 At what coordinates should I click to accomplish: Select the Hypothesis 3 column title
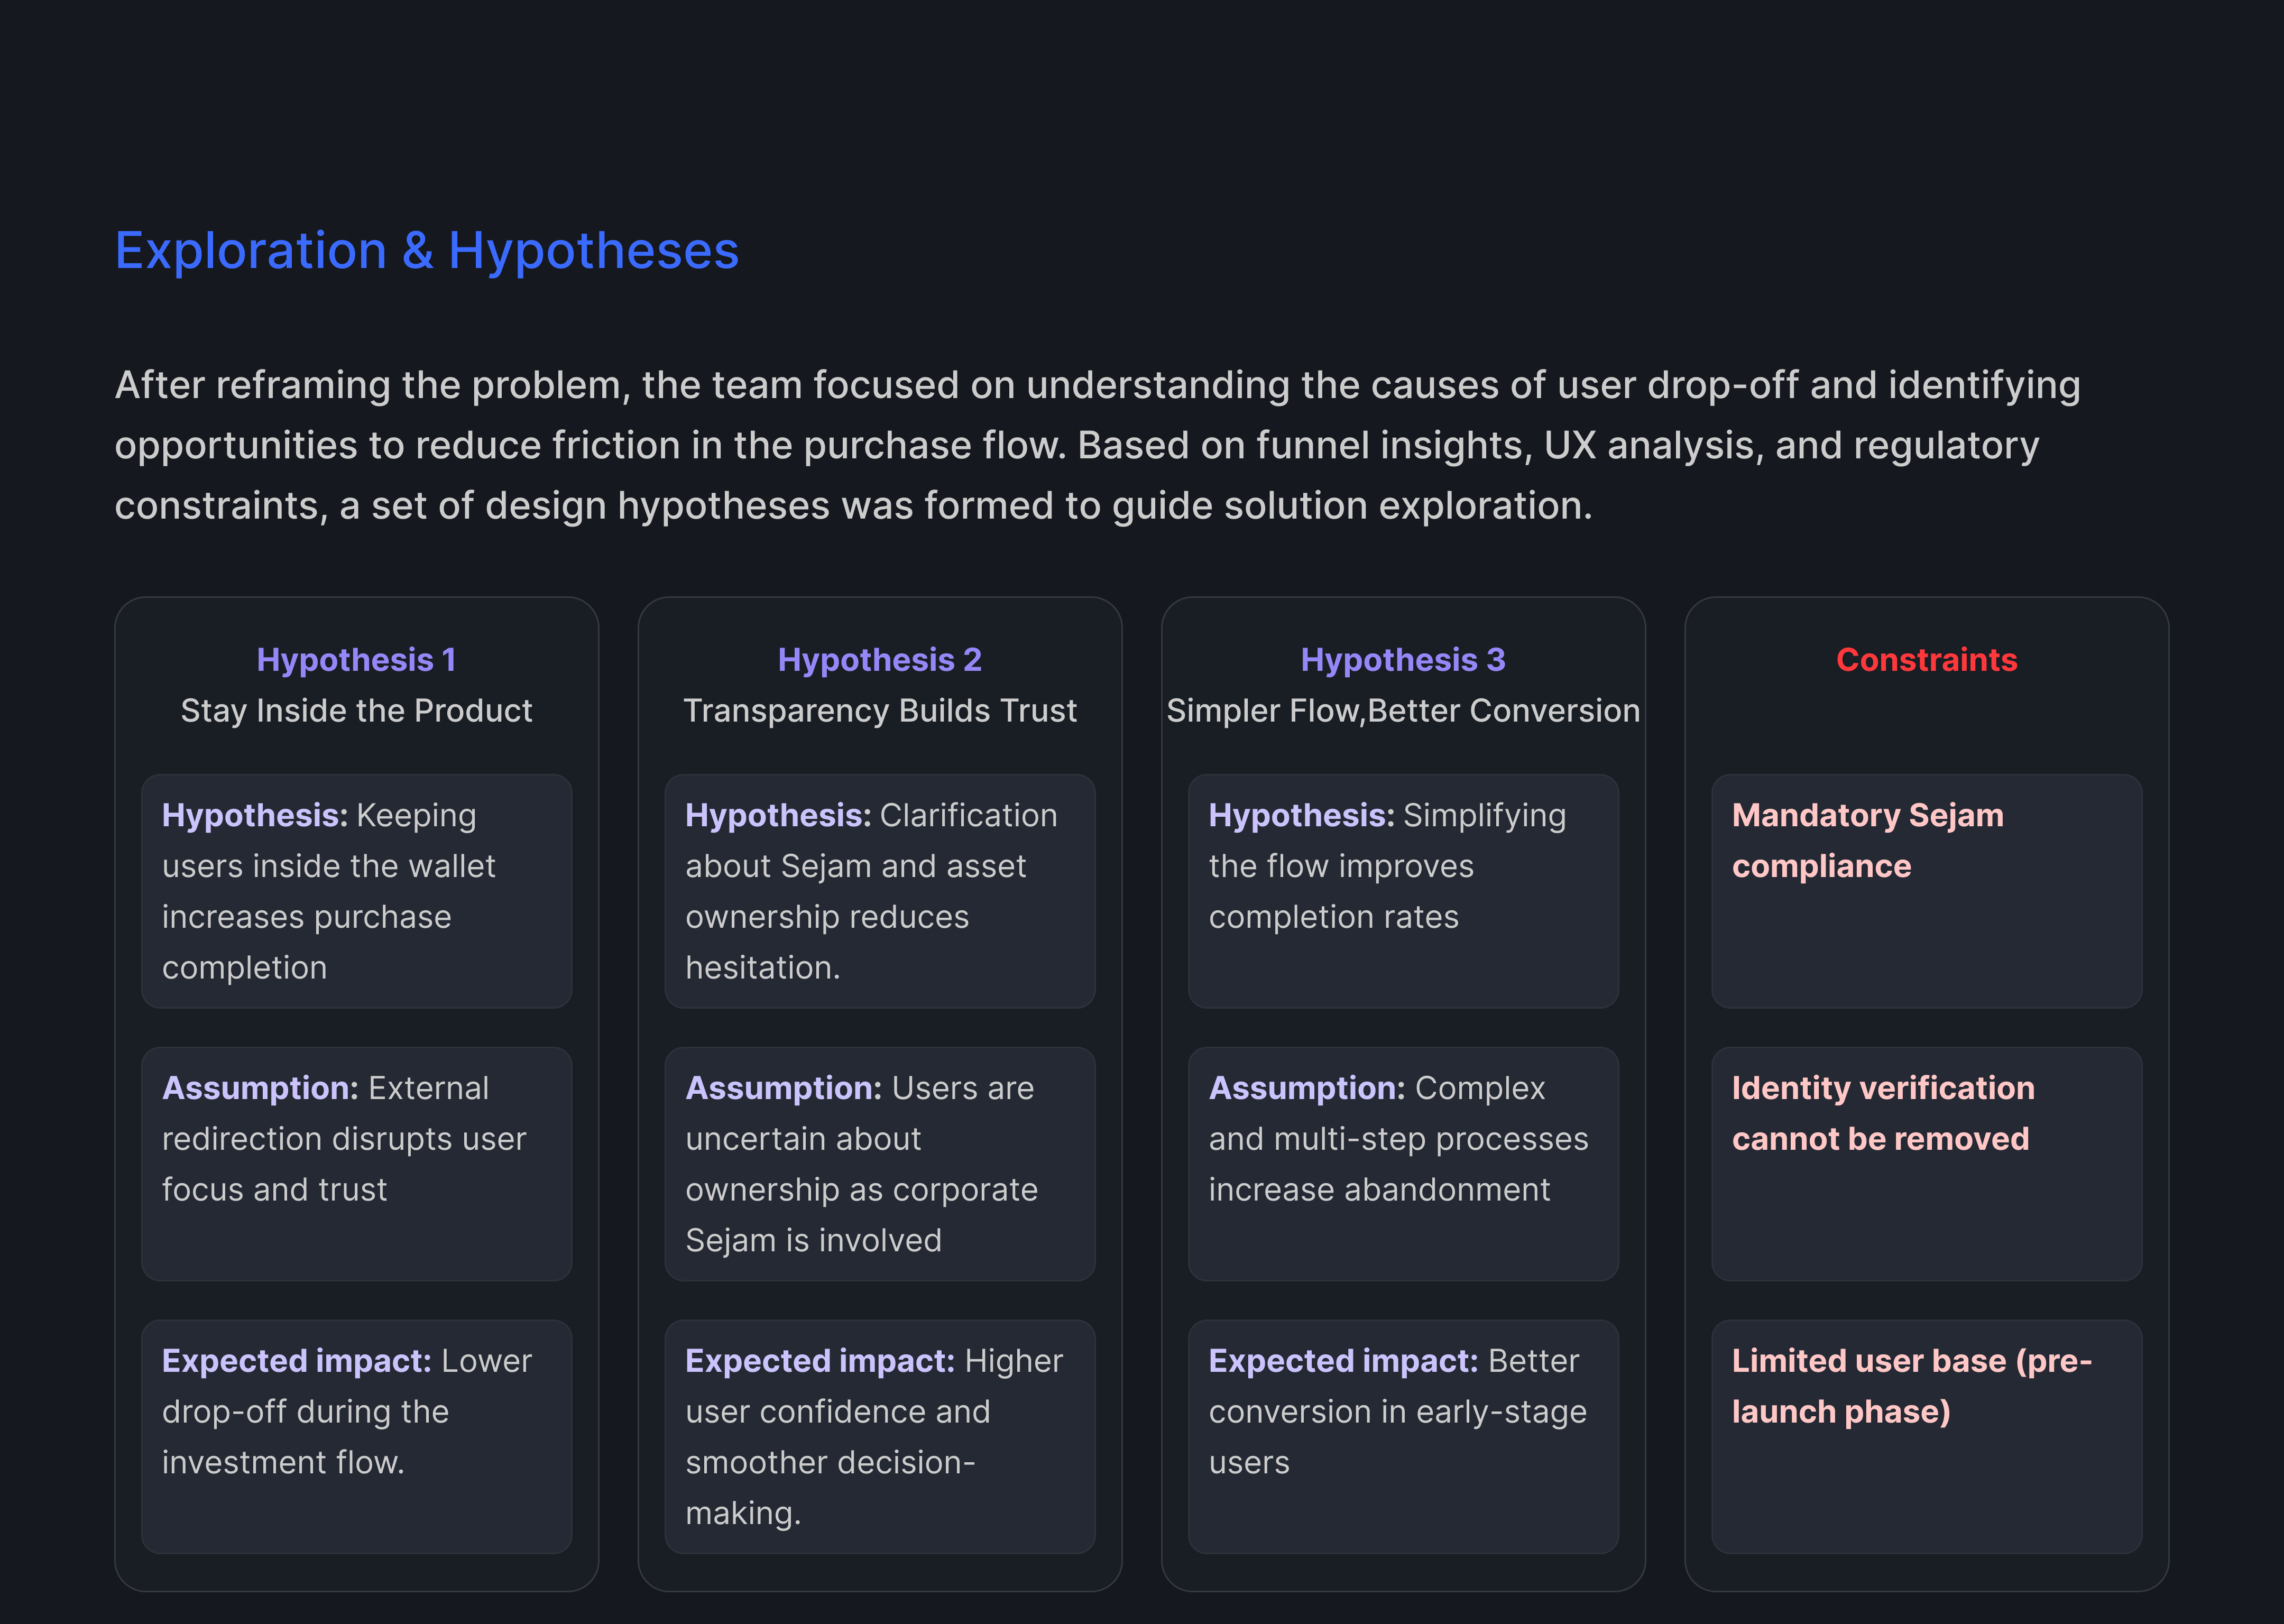[1403, 660]
